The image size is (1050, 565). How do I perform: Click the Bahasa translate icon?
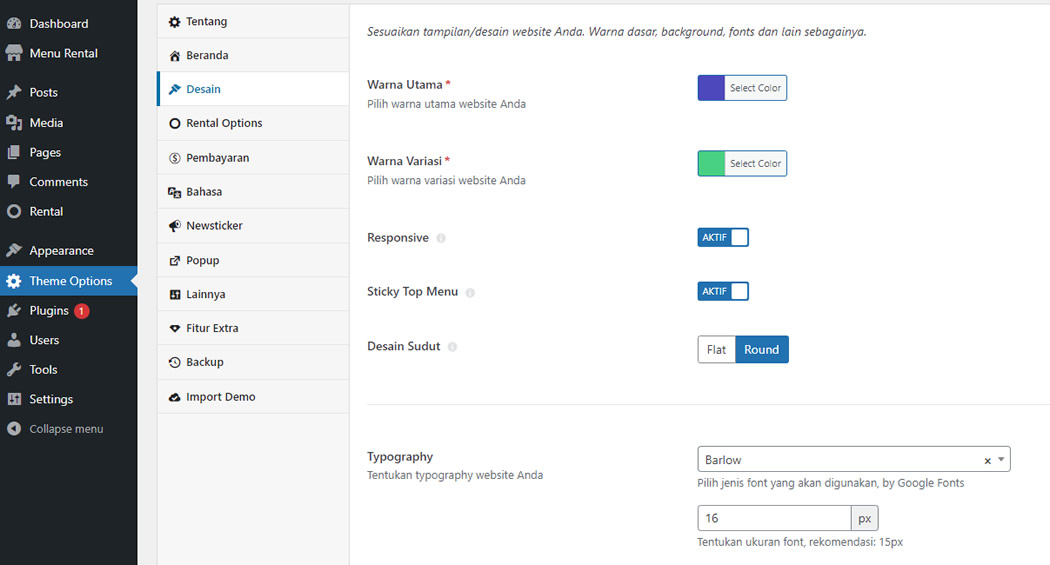(175, 192)
